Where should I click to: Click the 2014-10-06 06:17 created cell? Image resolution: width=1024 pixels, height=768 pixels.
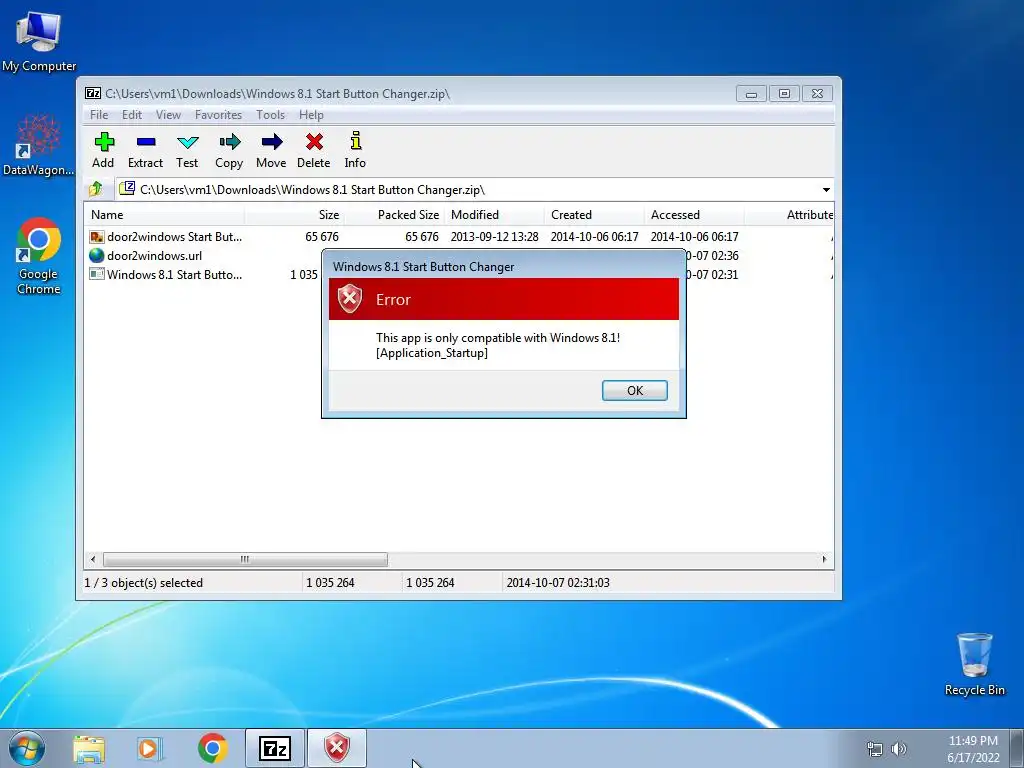[x=594, y=236]
